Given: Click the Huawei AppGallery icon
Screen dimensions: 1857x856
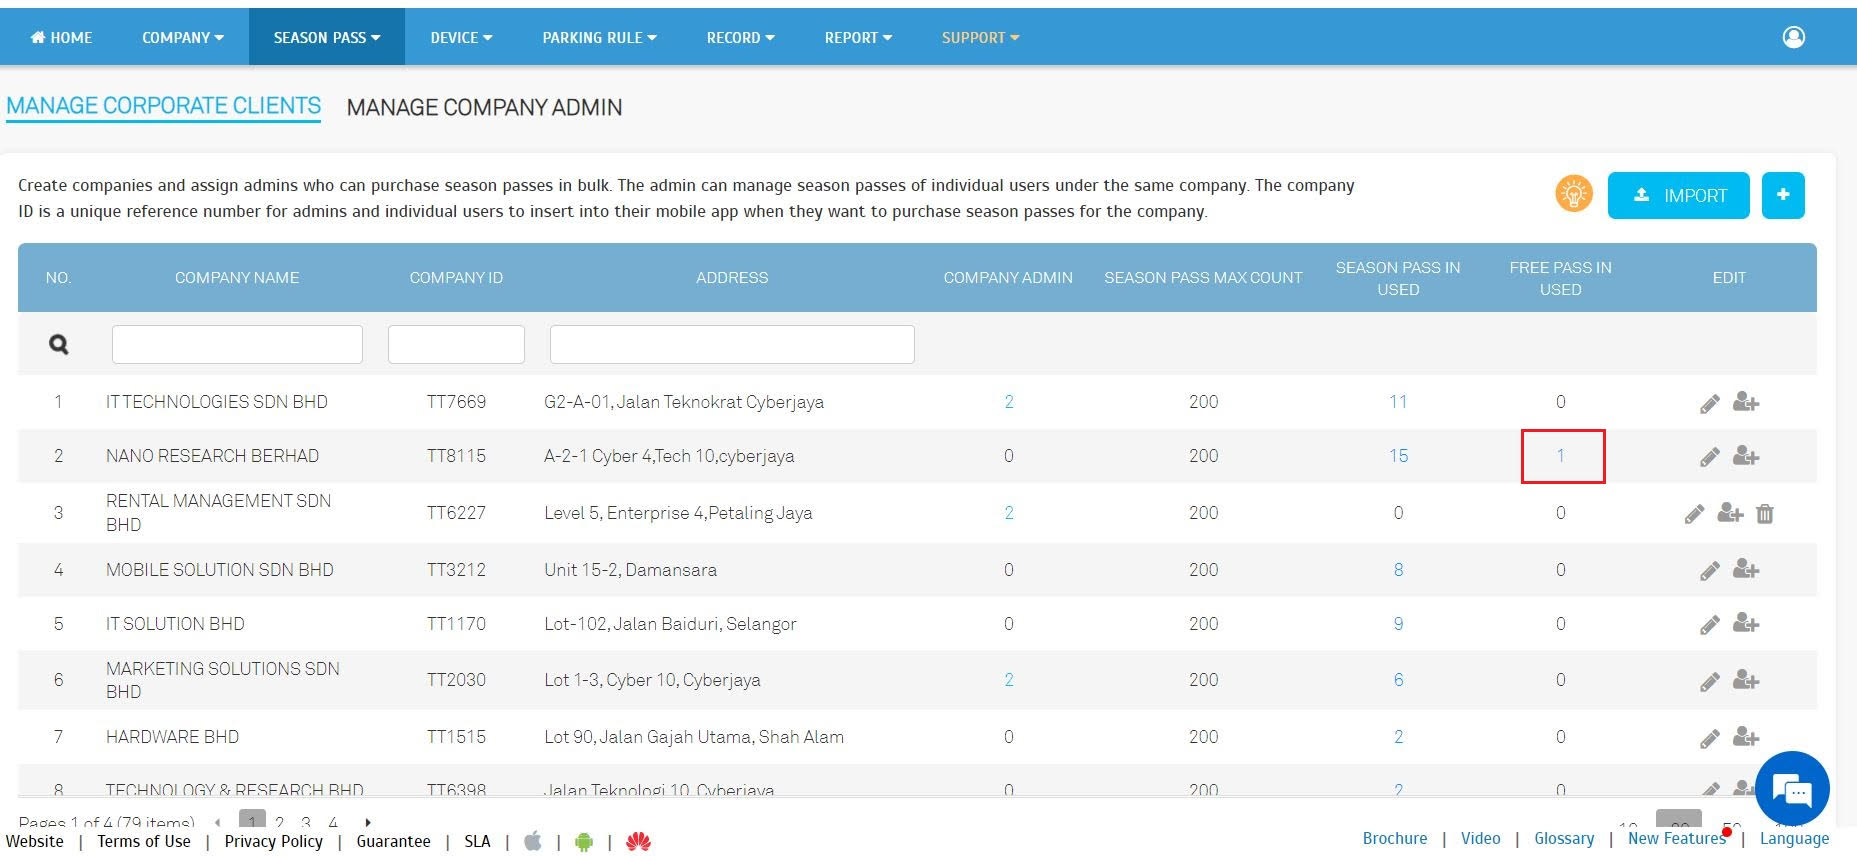Looking at the screenshot, I should (x=638, y=842).
